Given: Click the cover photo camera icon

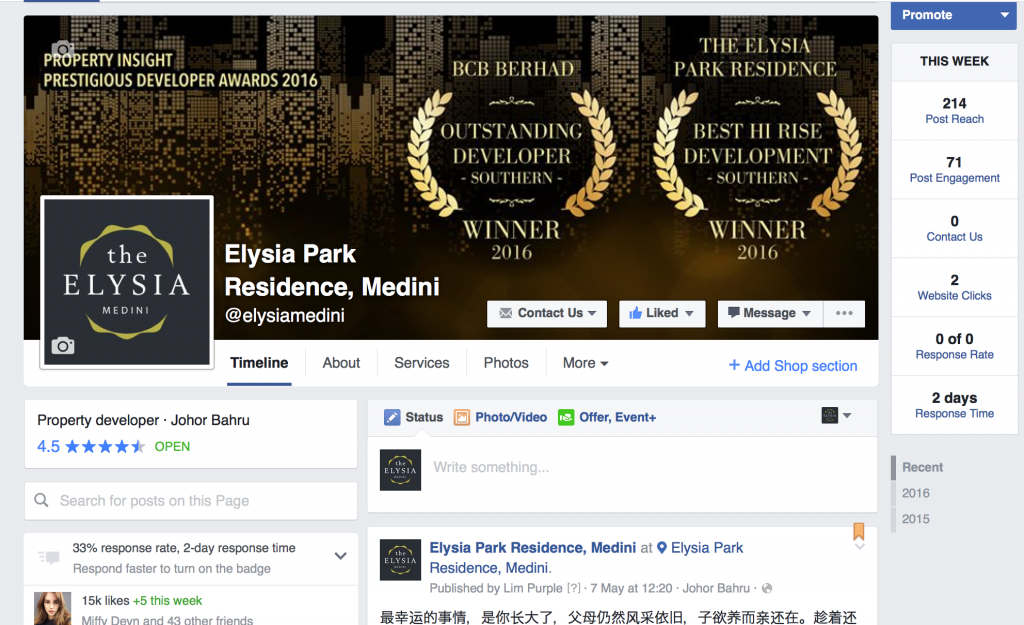Looking at the screenshot, I should click(62, 49).
